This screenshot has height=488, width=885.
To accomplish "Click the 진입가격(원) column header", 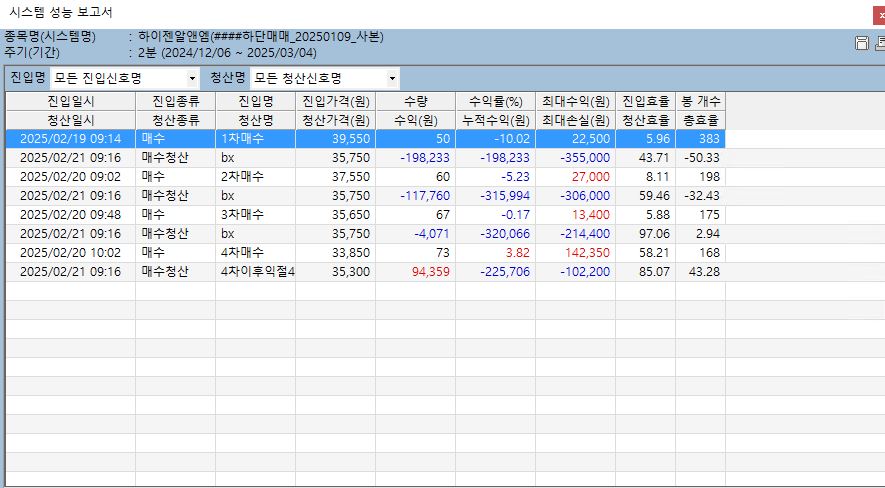I will [x=335, y=102].
